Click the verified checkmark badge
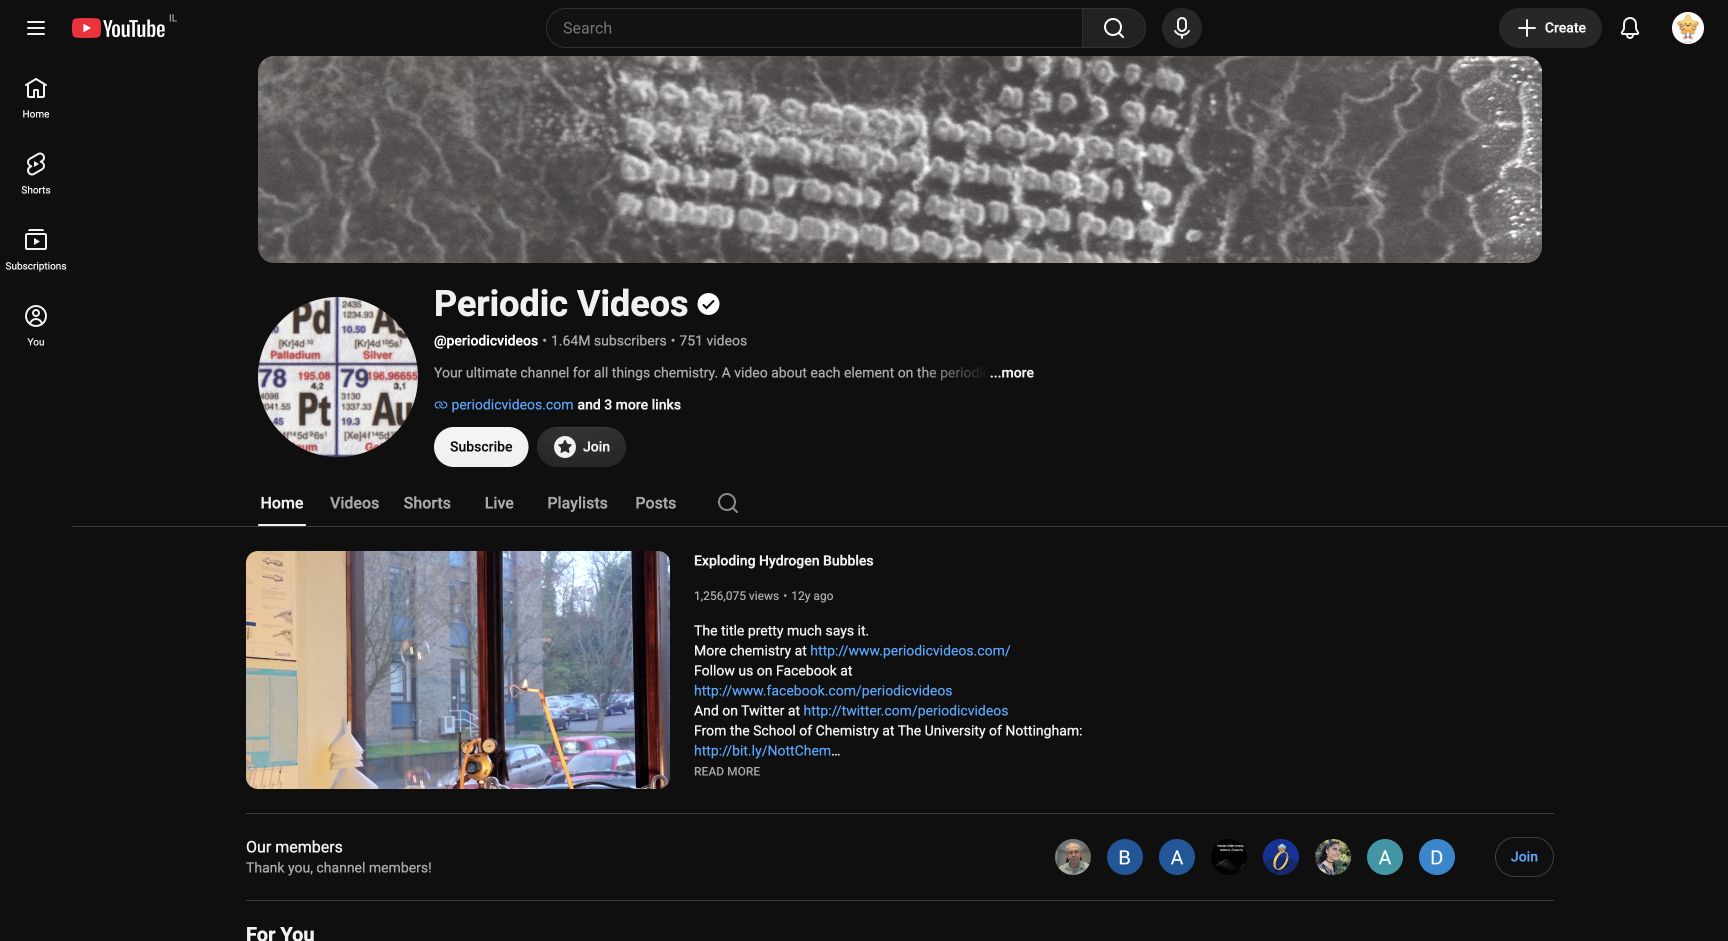 [708, 304]
